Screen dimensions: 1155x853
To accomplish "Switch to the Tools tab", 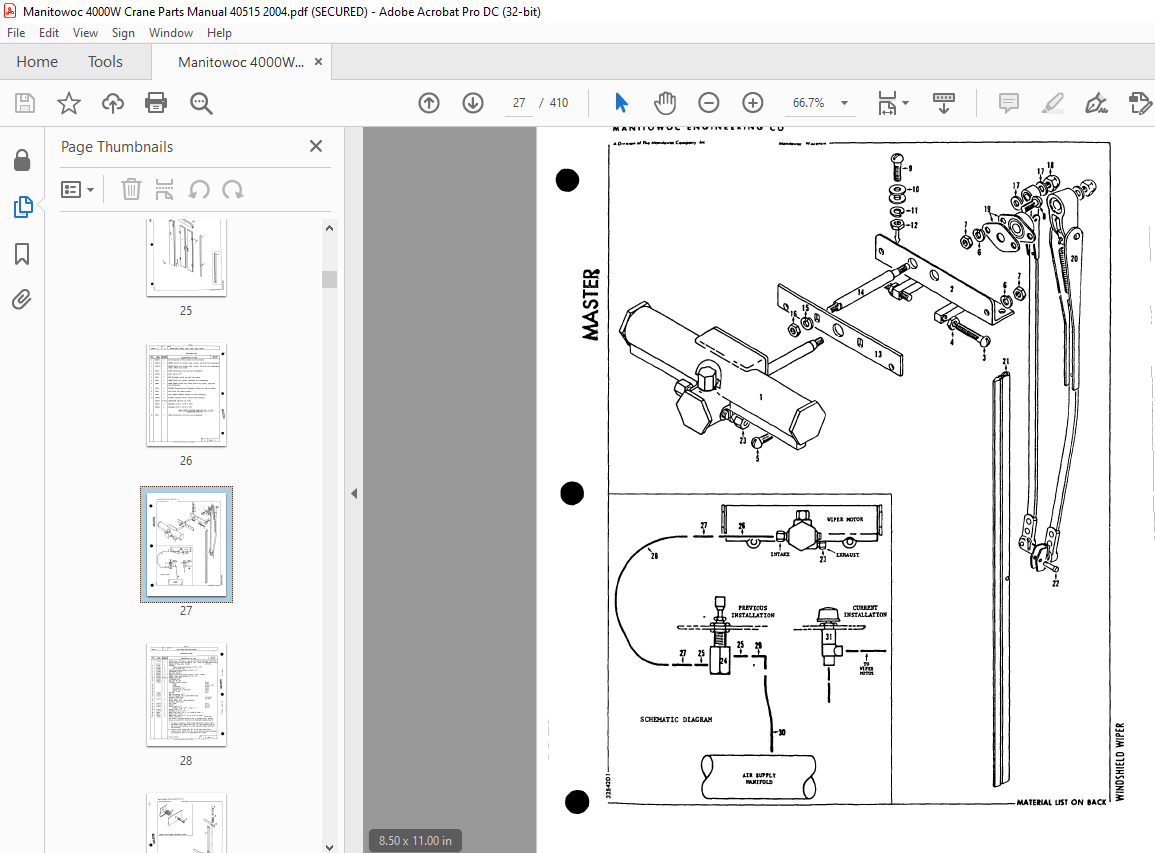I will [x=105, y=62].
